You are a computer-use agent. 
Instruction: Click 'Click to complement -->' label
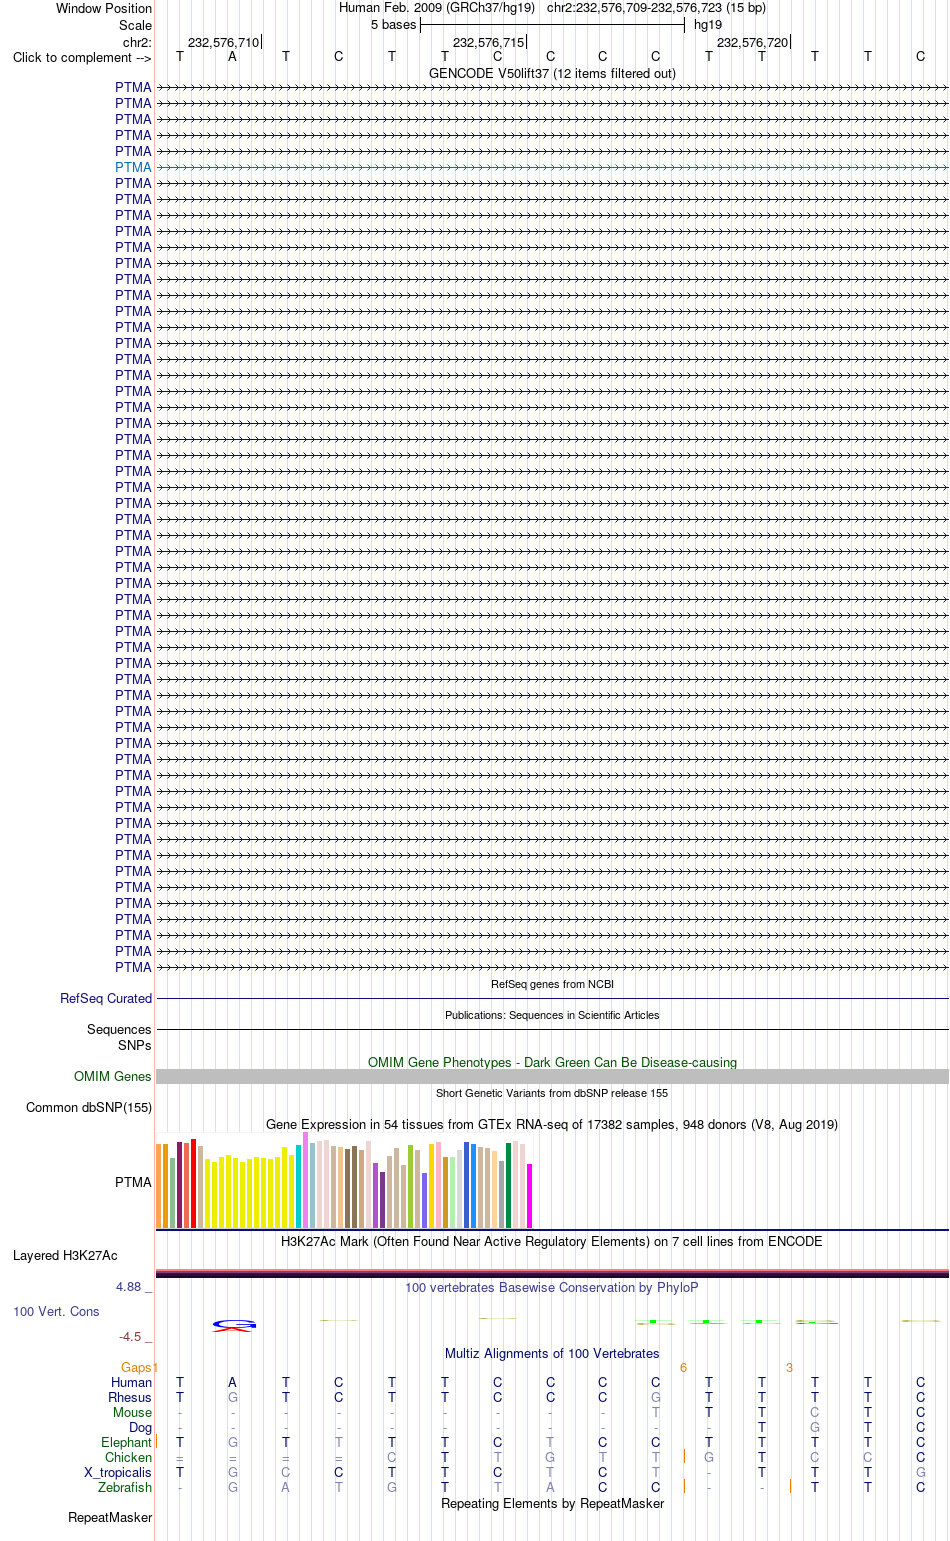coord(82,57)
